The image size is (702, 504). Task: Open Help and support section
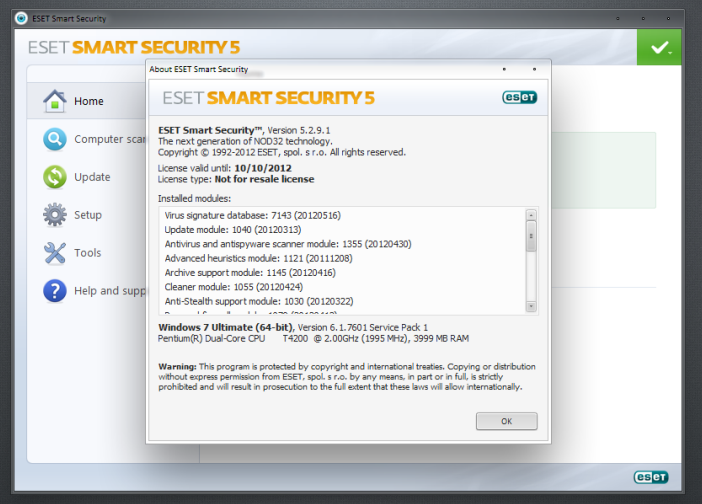(110, 291)
